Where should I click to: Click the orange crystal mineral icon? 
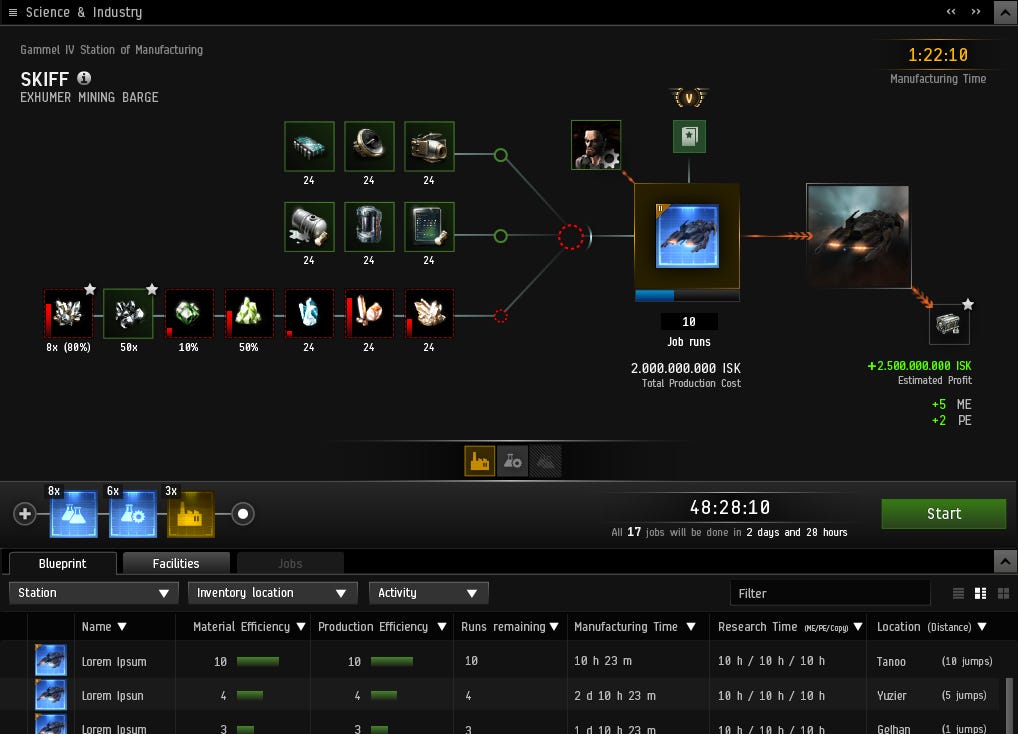coord(369,313)
